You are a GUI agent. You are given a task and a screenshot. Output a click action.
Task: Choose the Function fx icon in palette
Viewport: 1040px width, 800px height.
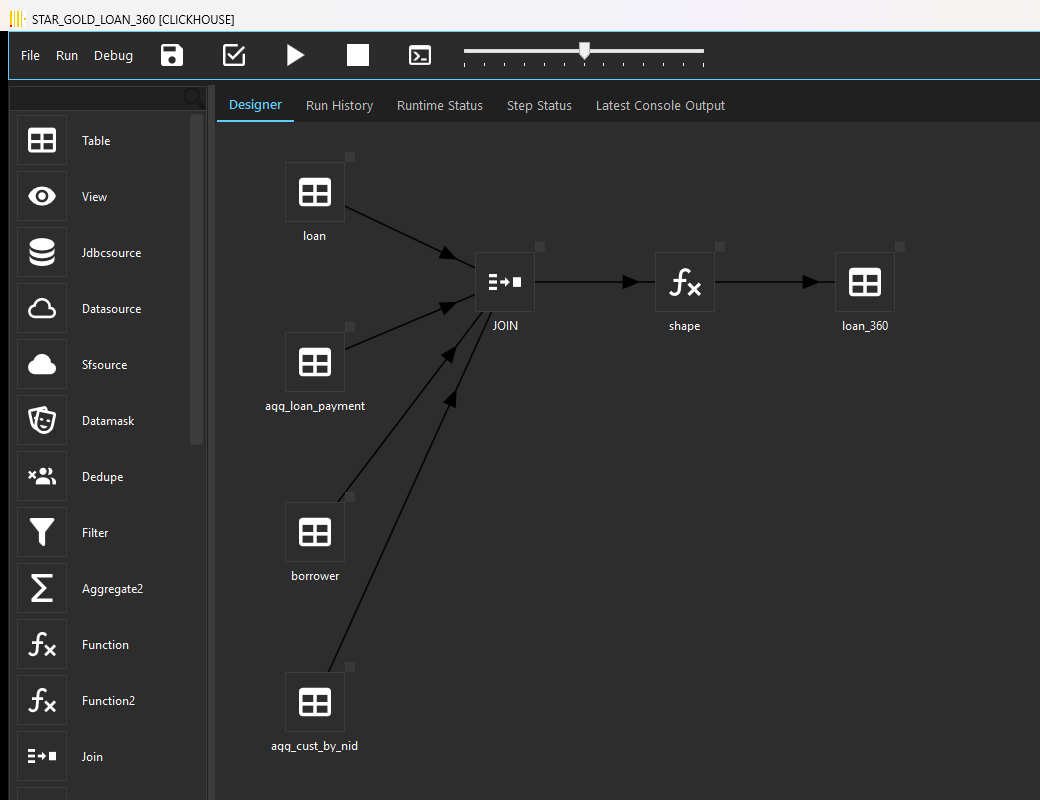point(42,644)
